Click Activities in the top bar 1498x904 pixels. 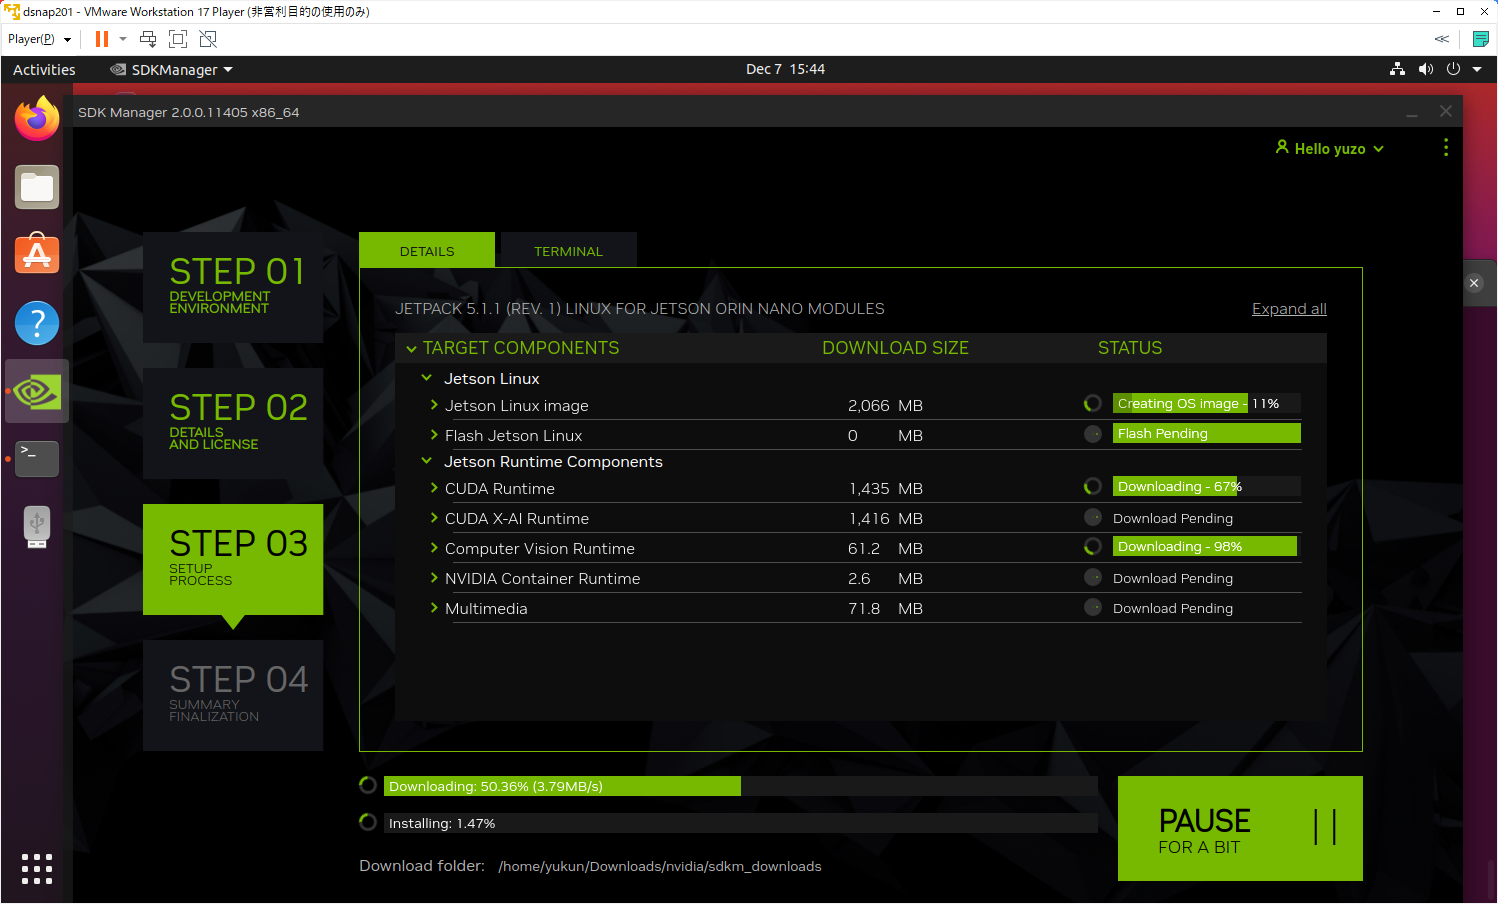pyautogui.click(x=44, y=69)
